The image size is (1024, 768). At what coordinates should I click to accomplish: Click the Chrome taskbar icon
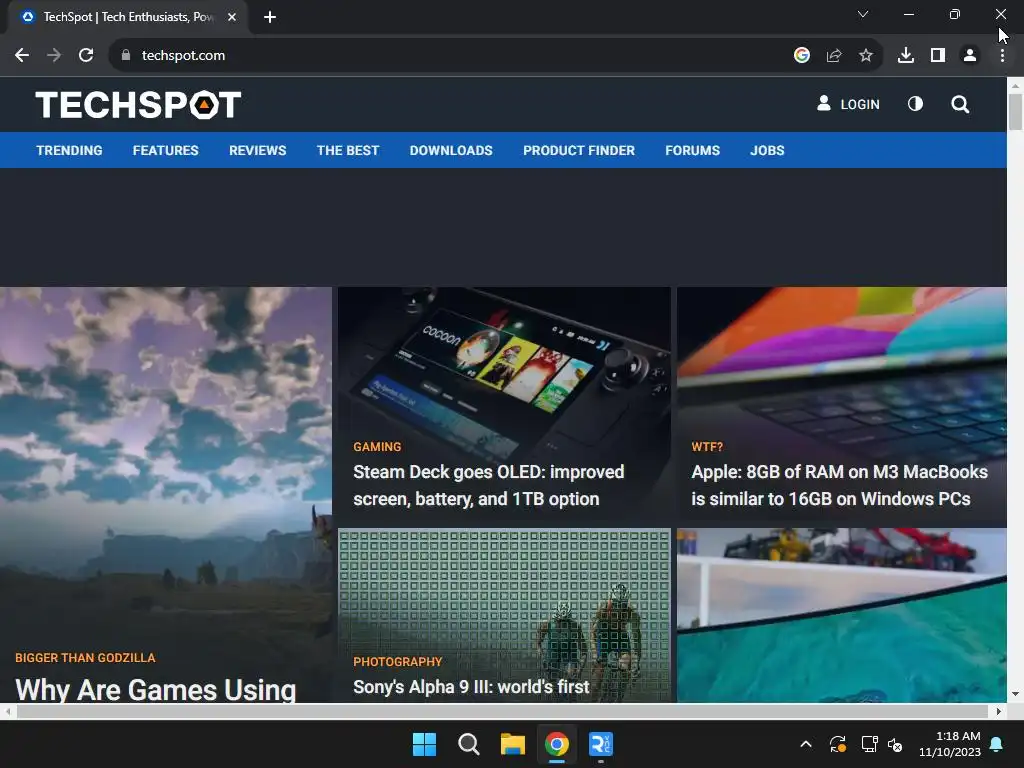click(x=557, y=744)
